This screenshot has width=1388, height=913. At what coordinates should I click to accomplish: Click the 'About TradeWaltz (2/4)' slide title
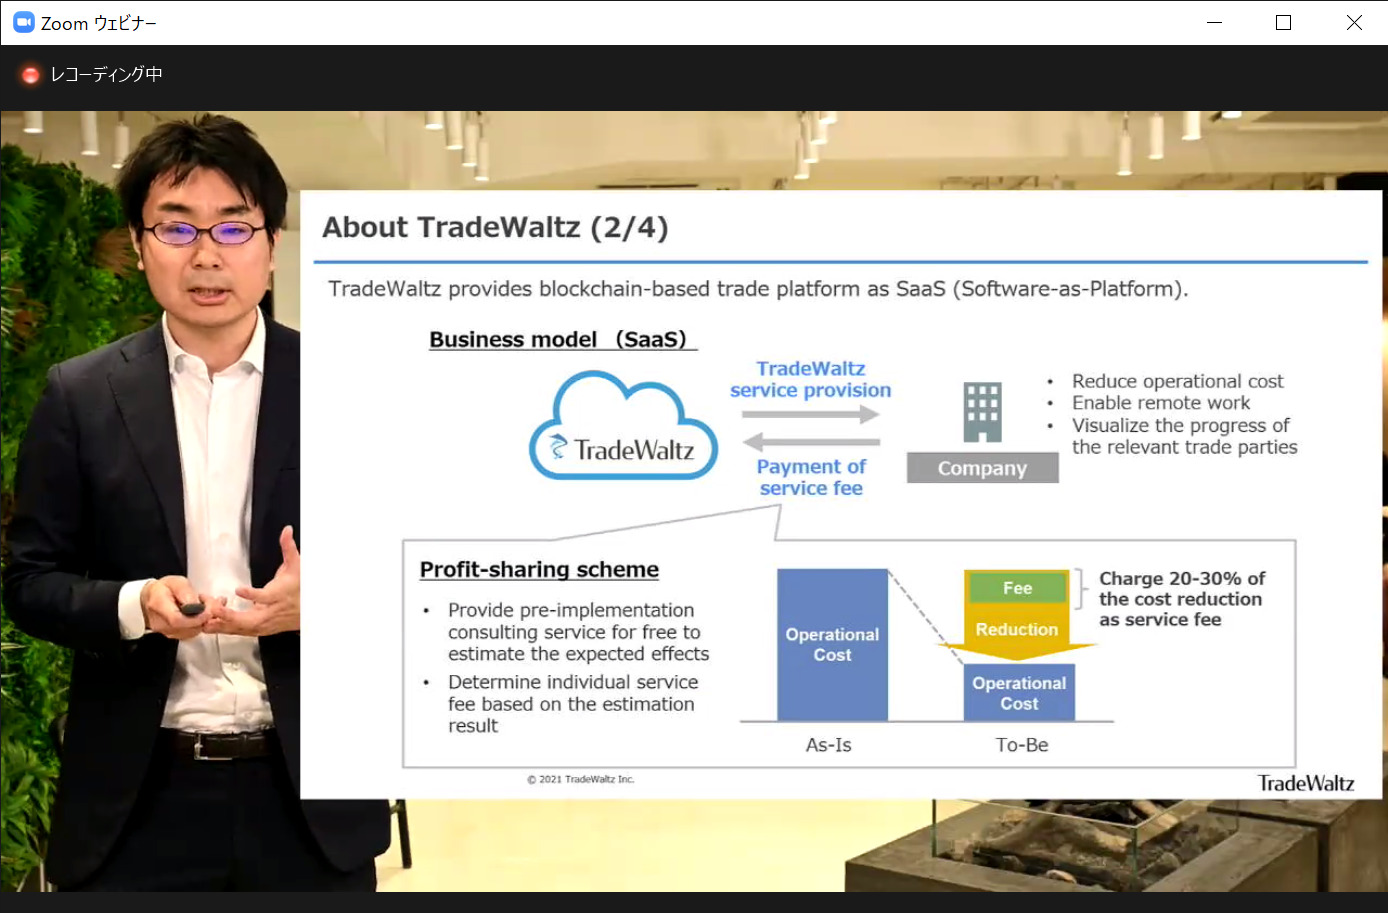[x=495, y=227]
